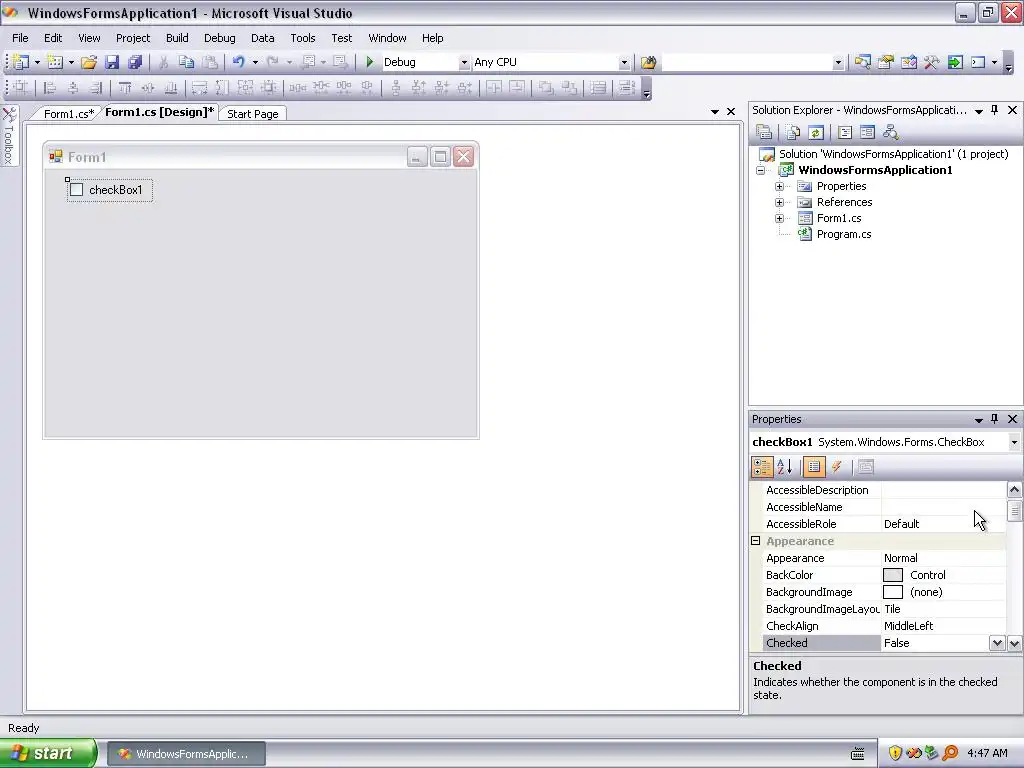Expand the References node
Image resolution: width=1024 pixels, height=768 pixels.
(779, 202)
